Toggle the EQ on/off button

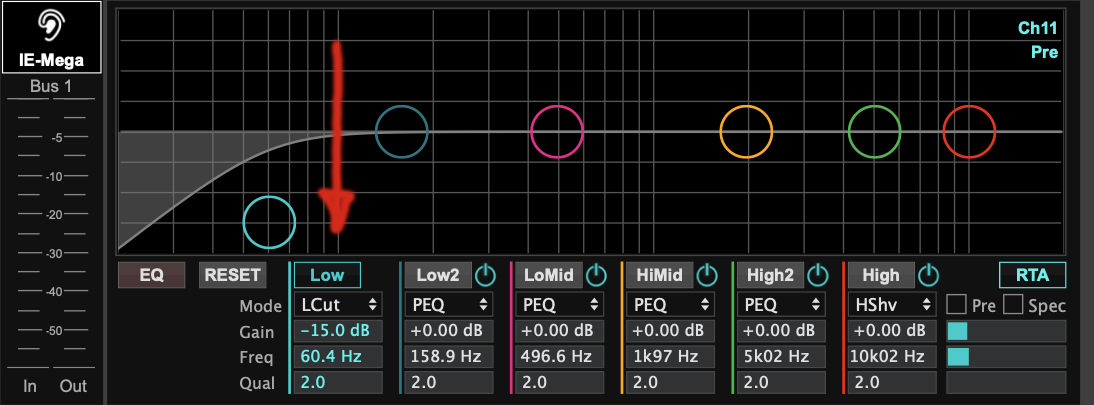(151, 275)
